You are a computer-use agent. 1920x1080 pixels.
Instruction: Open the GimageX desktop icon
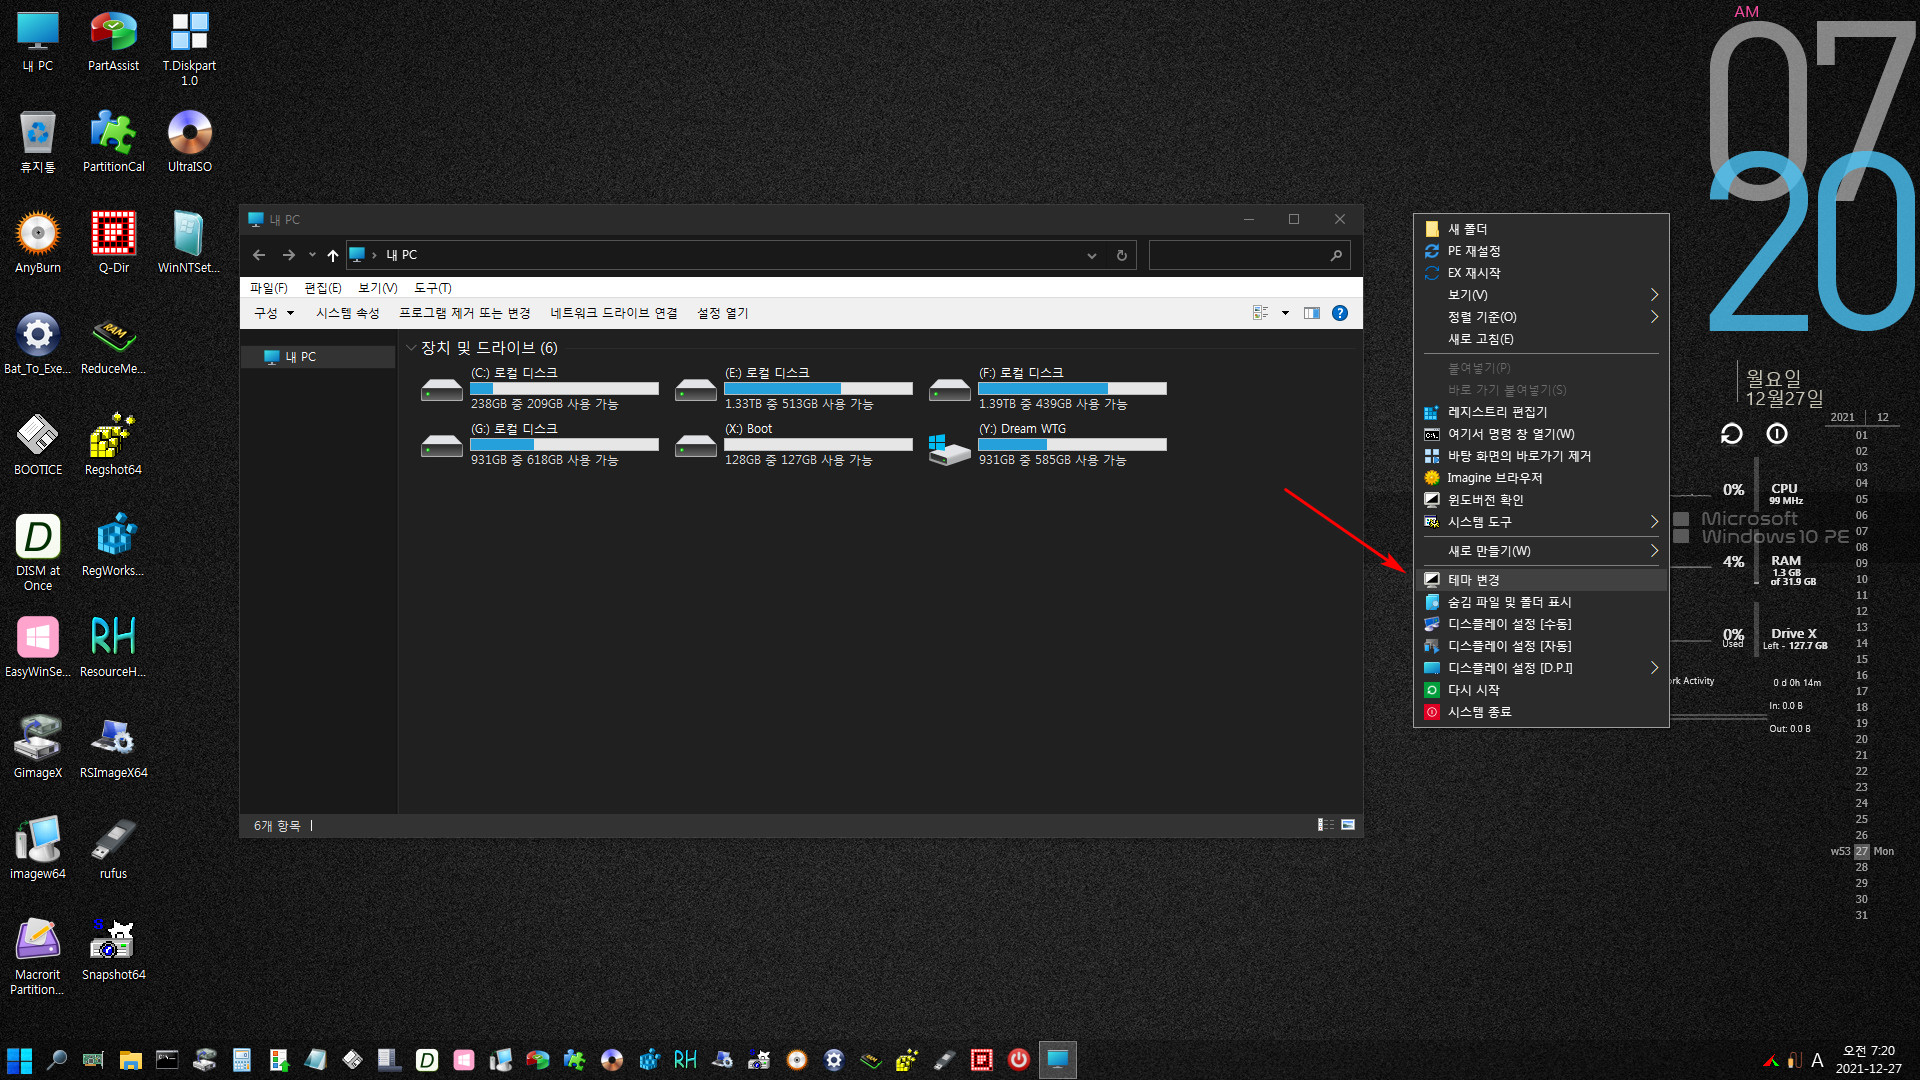click(x=38, y=748)
